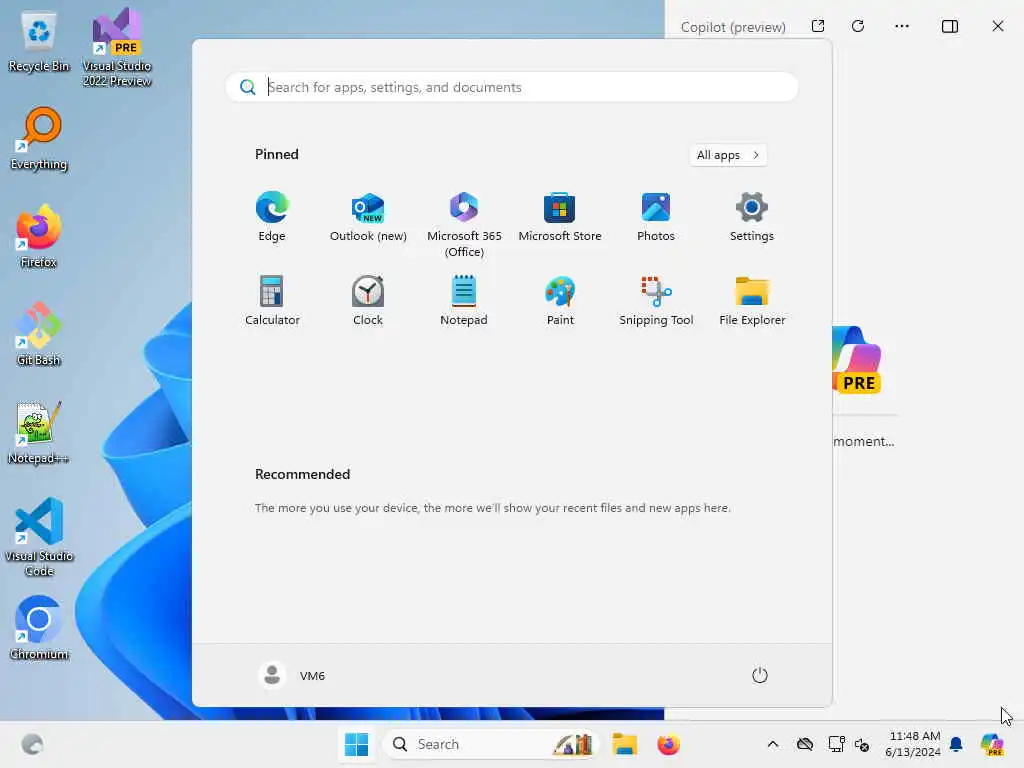Click the Windows Start button on taskbar
Viewport: 1024px width, 768px height.
357,744
